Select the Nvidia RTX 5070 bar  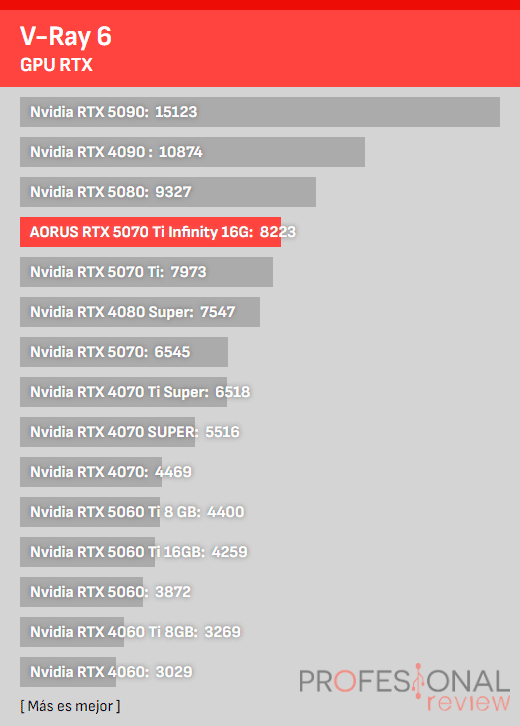click(124, 352)
